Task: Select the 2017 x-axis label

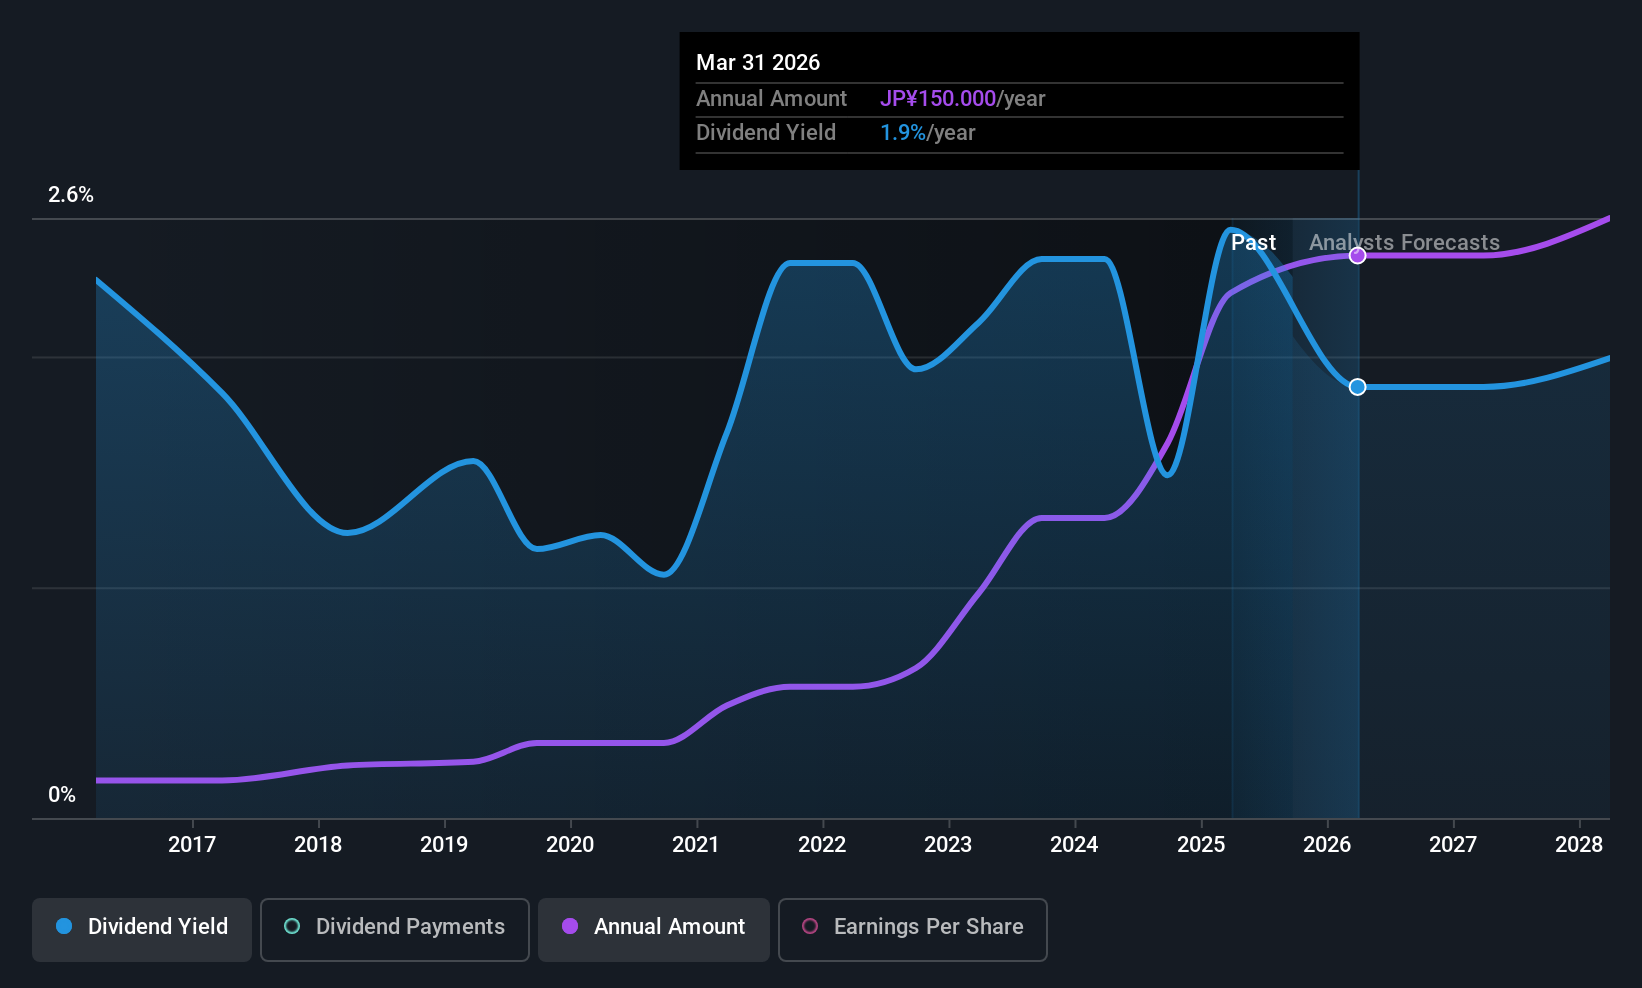Action: click(192, 845)
